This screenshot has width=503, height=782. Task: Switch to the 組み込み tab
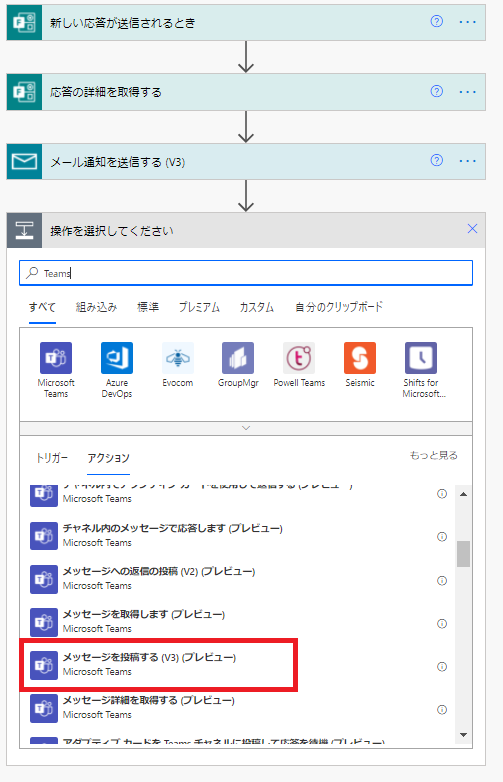pyautogui.click(x=97, y=307)
